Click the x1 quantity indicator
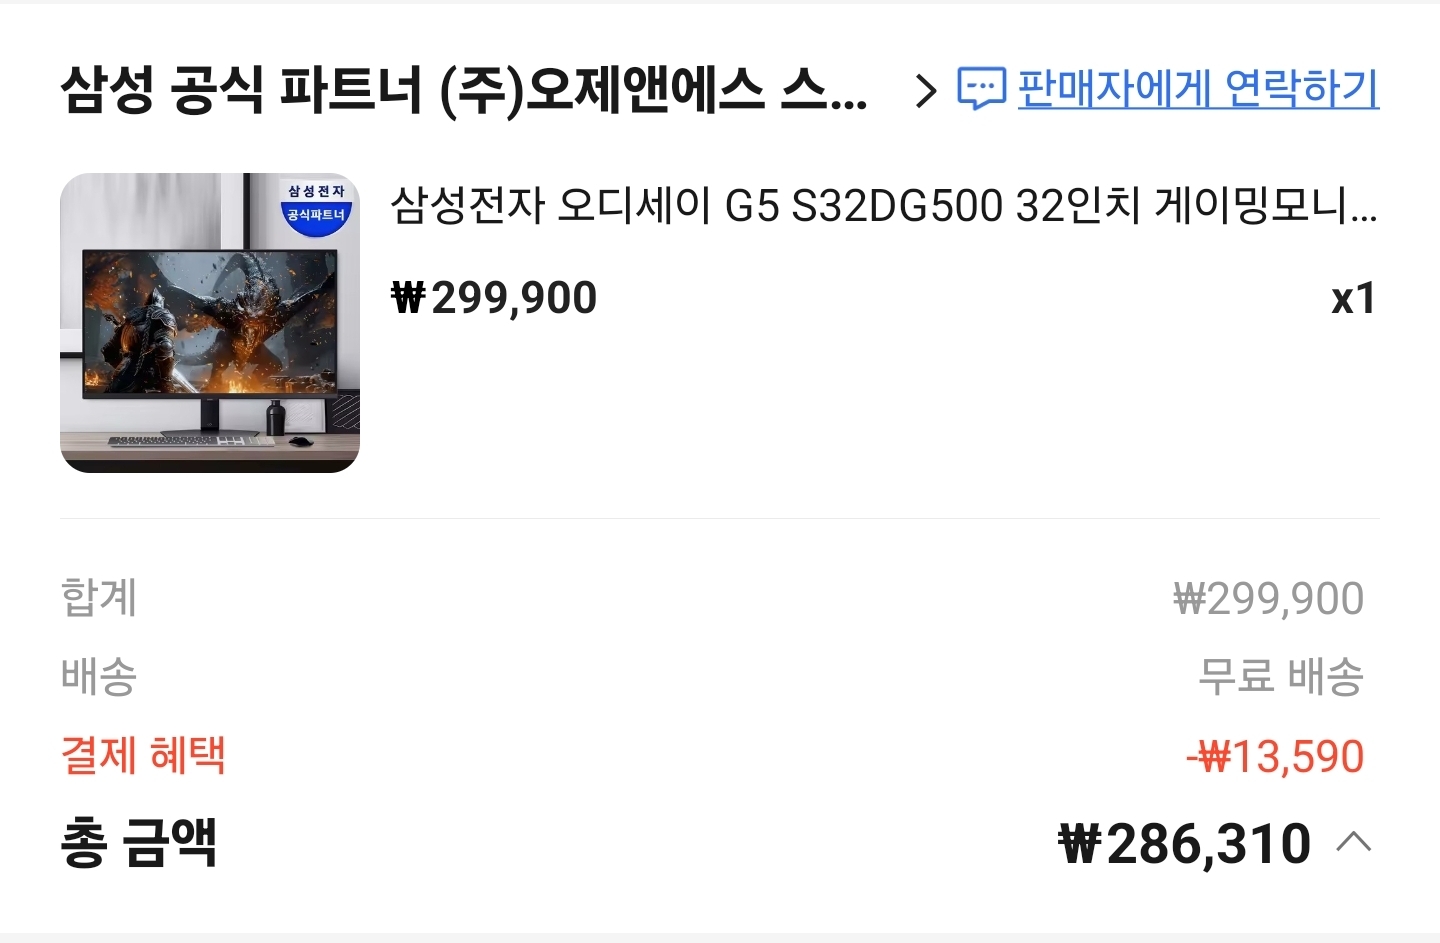This screenshot has height=943, width=1440. click(x=1354, y=298)
